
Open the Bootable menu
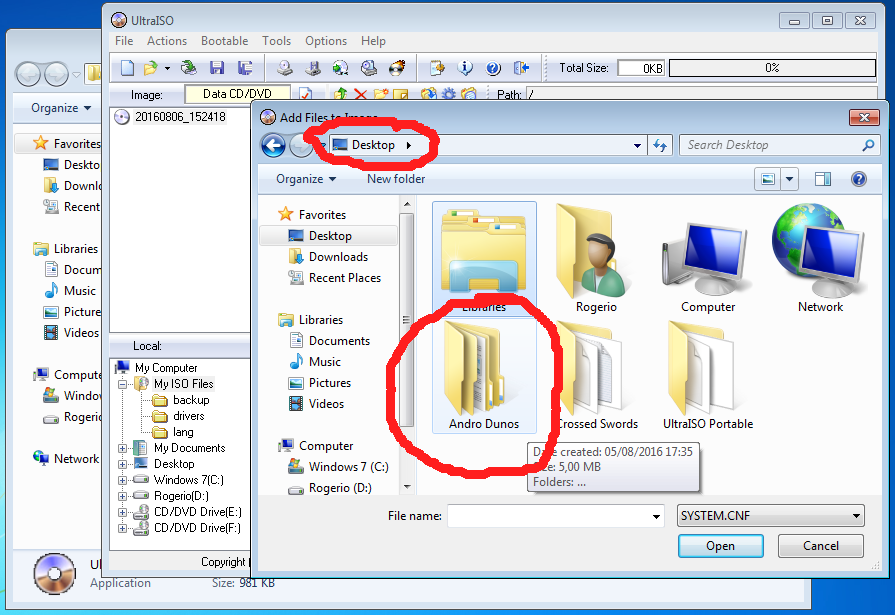click(224, 41)
